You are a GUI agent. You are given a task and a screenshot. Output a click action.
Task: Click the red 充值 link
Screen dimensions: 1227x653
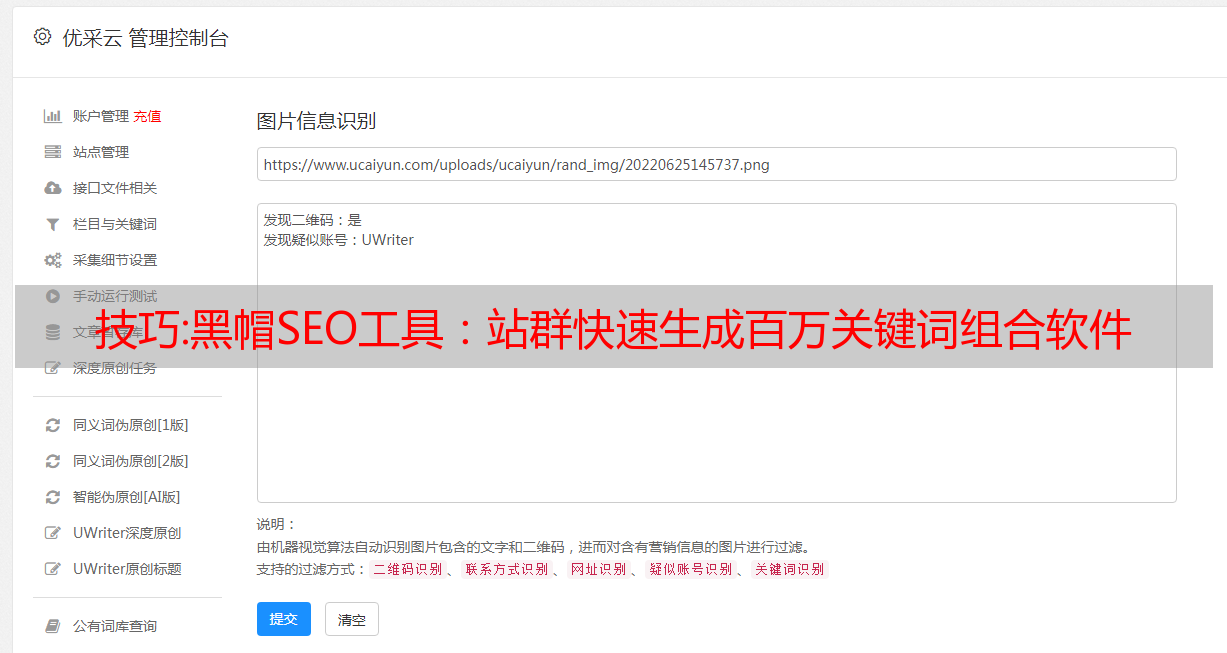point(147,116)
